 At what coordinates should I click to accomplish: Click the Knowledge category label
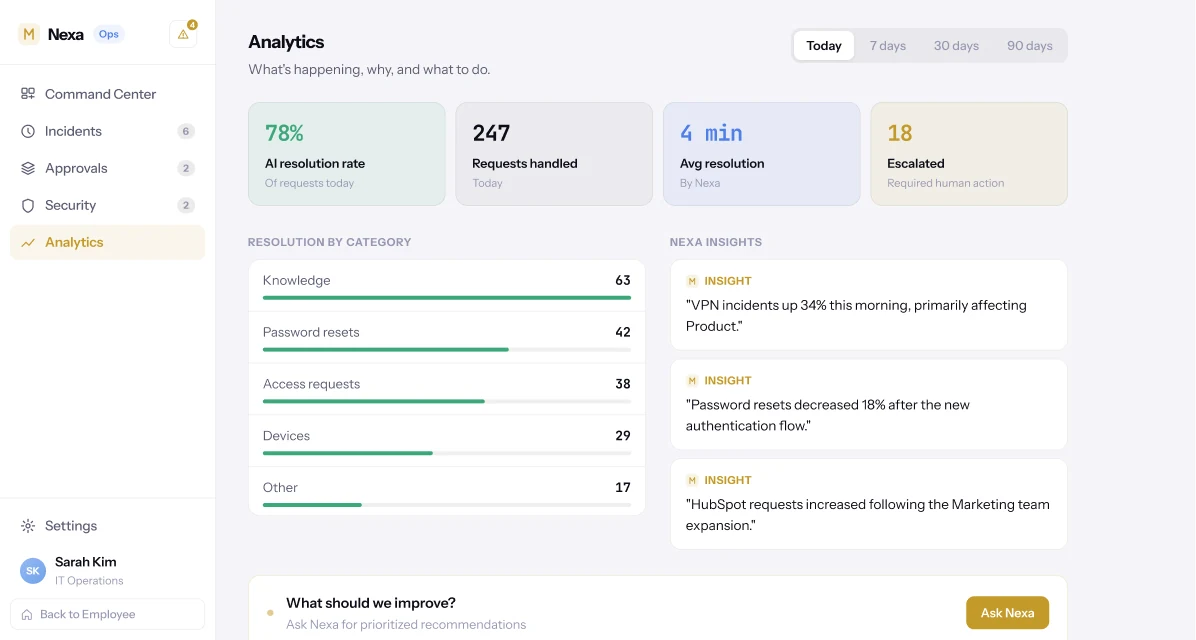tap(297, 281)
